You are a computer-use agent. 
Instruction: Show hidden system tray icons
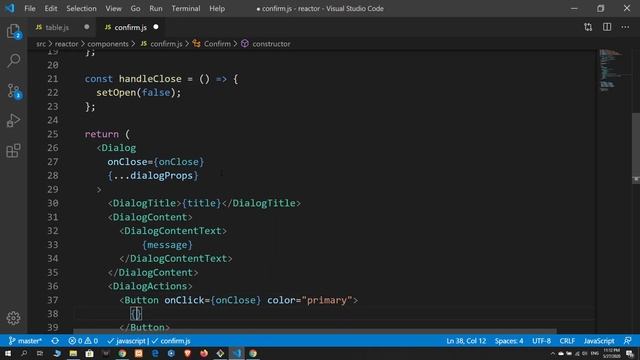[x=553, y=353]
